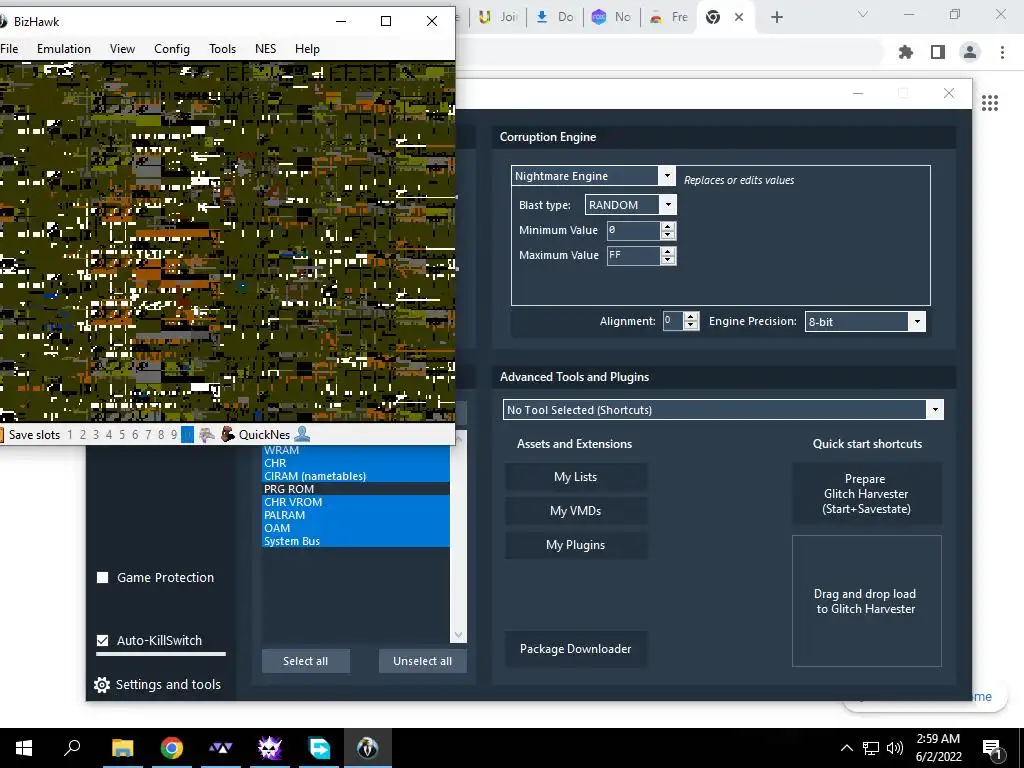Screen dimensions: 1024x768
Task: Close the active Chrome tab
Action: click(739, 17)
